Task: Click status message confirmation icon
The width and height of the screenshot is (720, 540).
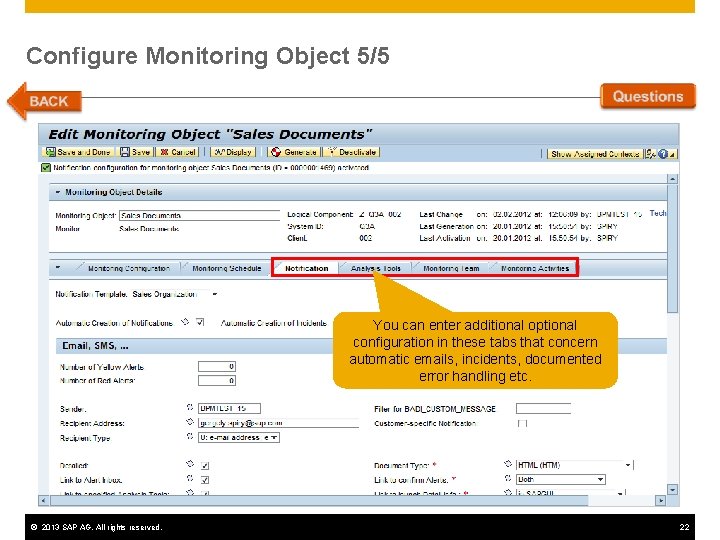Action: pos(45,168)
